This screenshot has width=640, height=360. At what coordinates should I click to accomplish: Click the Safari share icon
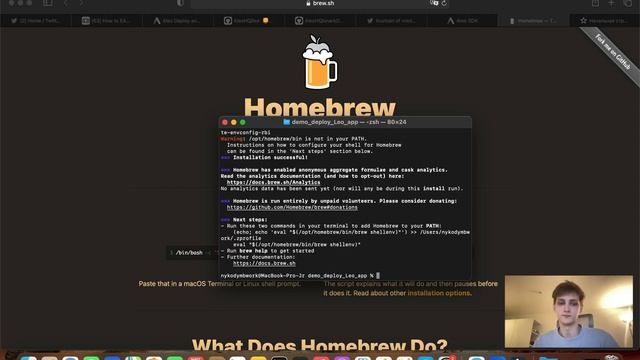point(596,3)
